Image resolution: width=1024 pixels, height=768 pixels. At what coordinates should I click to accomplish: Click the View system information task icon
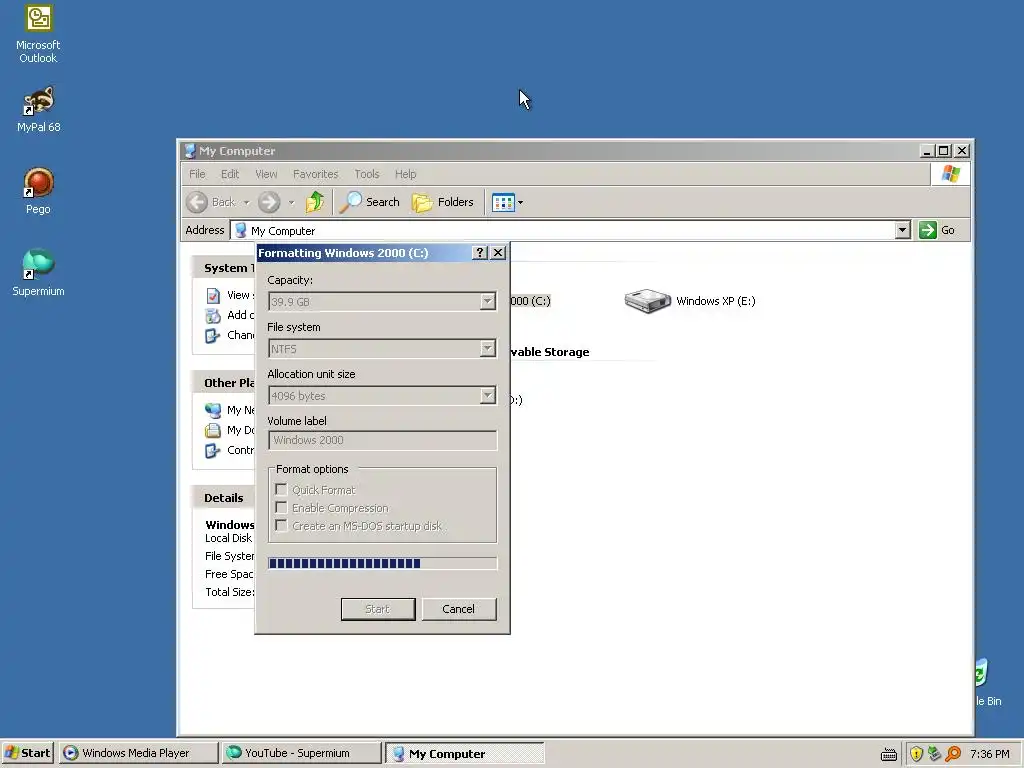tap(213, 296)
